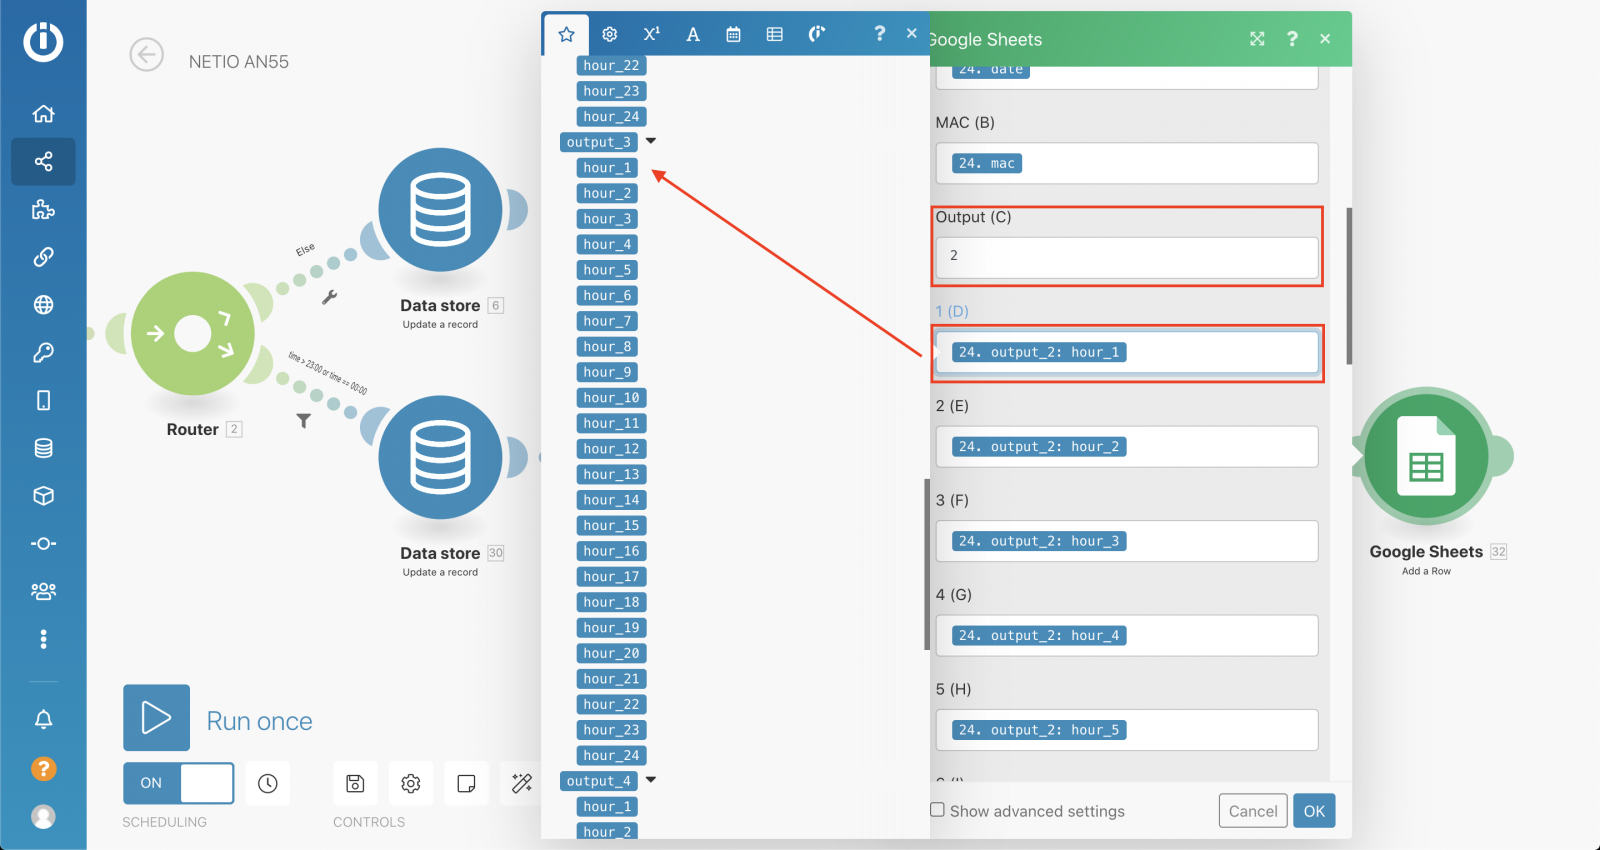Open the Notifications bell icon

pyautogui.click(x=43, y=719)
